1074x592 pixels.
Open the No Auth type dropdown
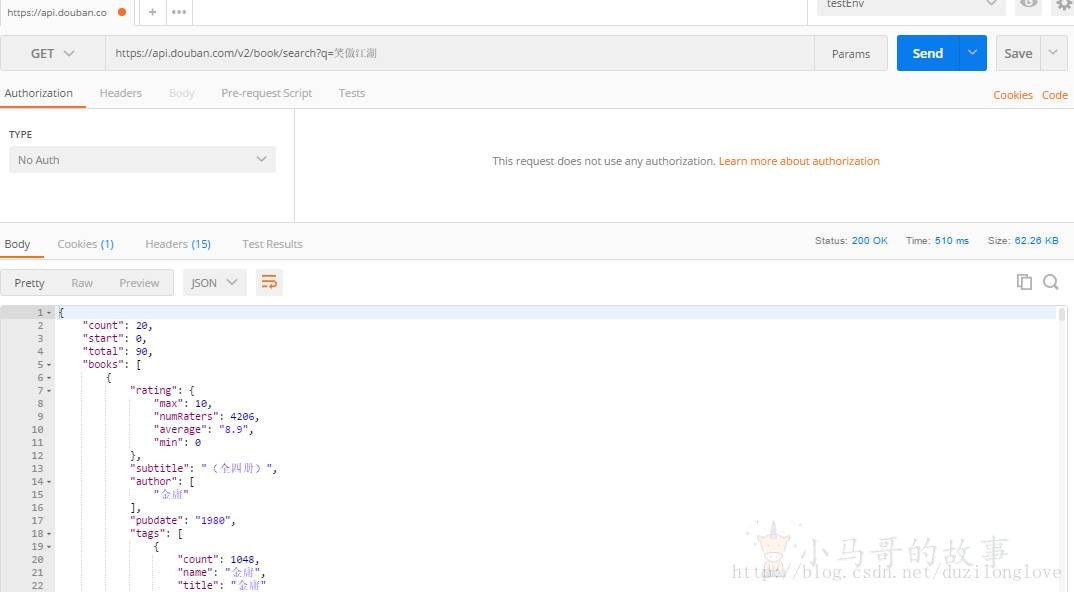pos(142,160)
